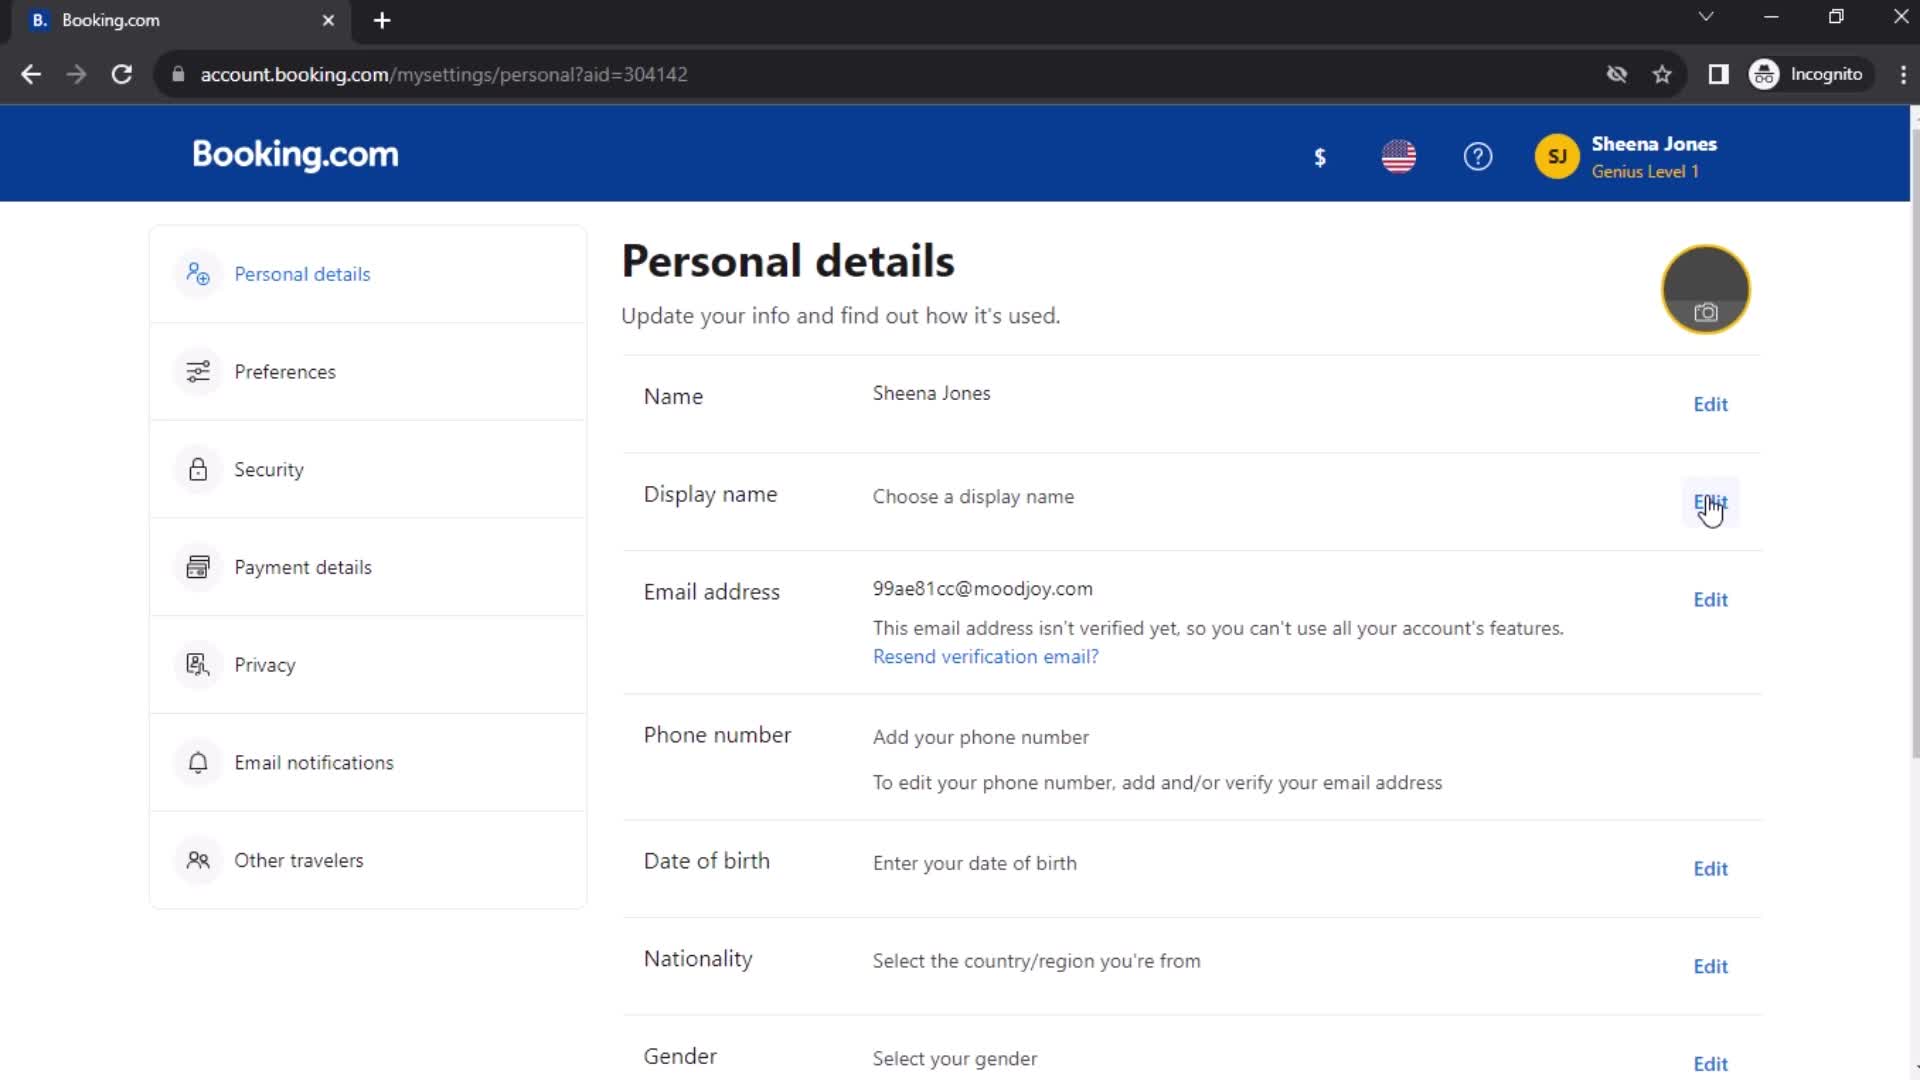The image size is (1920, 1080).
Task: Click the SJ profile avatar
Action: click(1556, 157)
